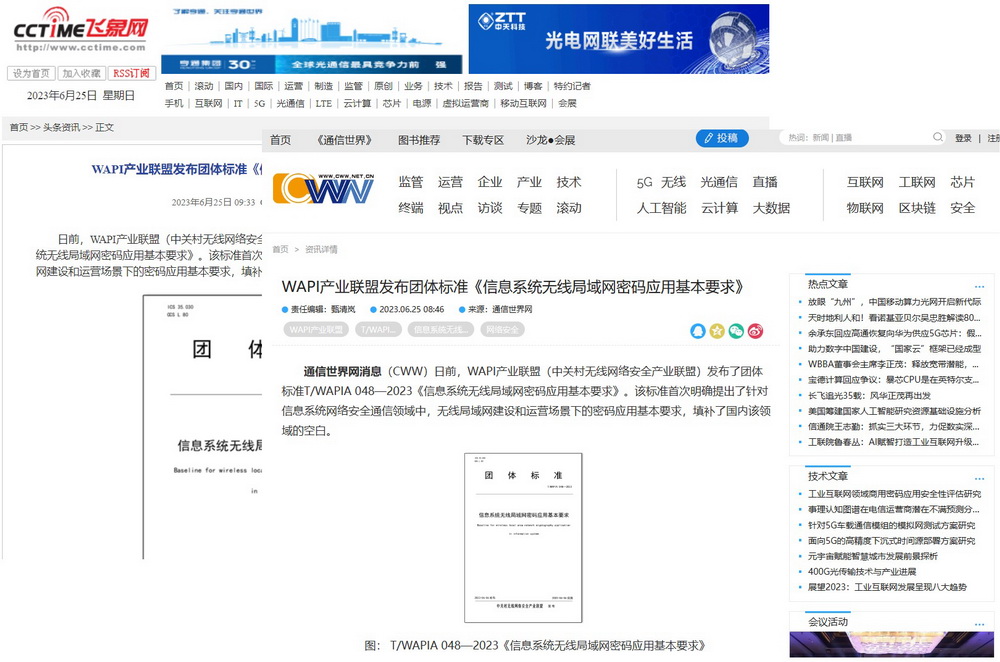Open the 大数据 category in CWW nav

click(771, 208)
